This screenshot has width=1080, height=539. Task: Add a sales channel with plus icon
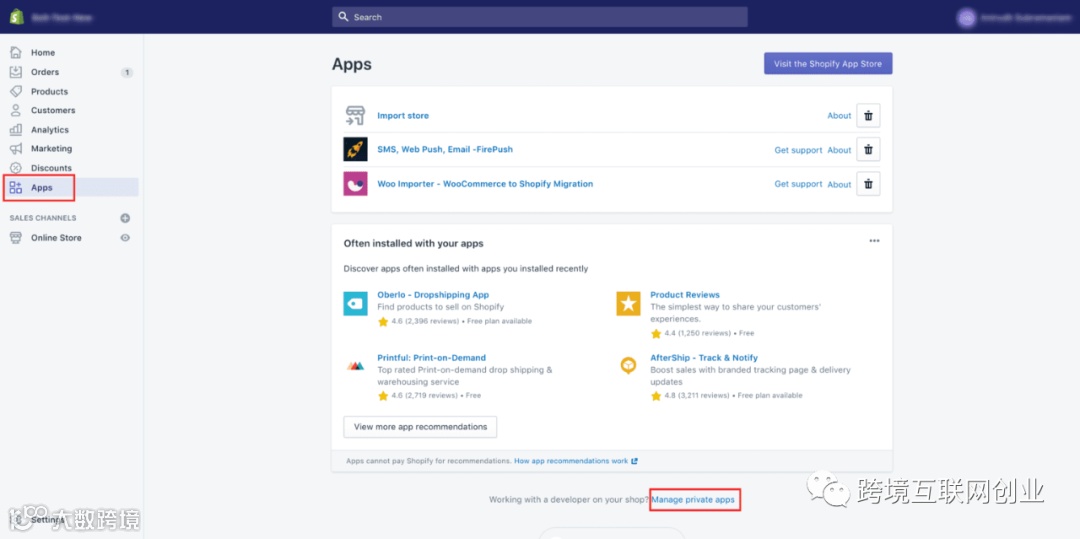coord(125,218)
